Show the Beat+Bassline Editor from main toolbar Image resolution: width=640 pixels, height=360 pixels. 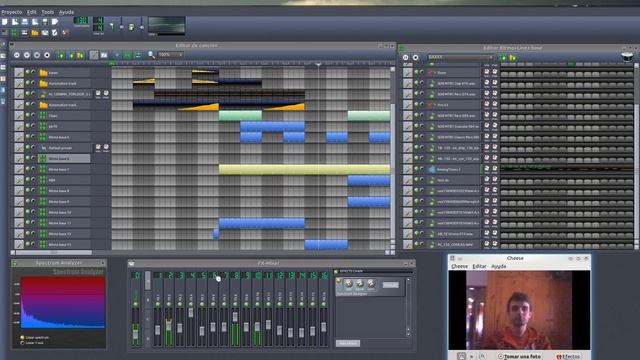(15, 33)
